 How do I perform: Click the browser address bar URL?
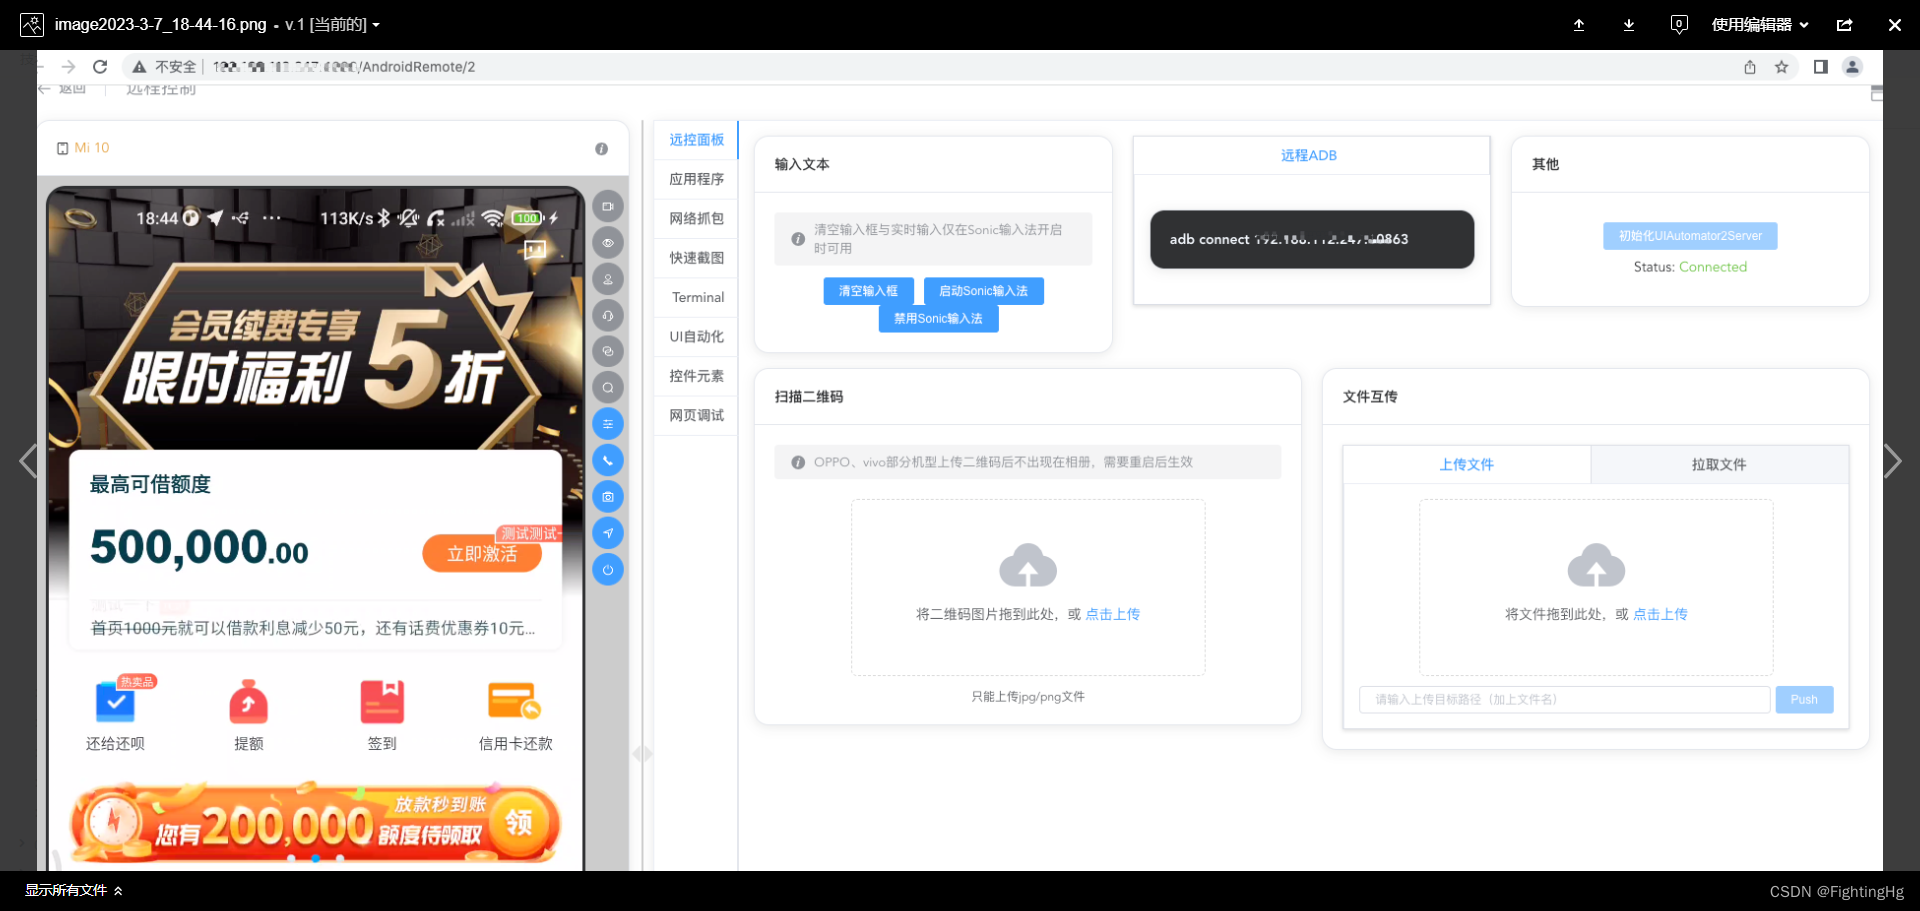[x=344, y=67]
